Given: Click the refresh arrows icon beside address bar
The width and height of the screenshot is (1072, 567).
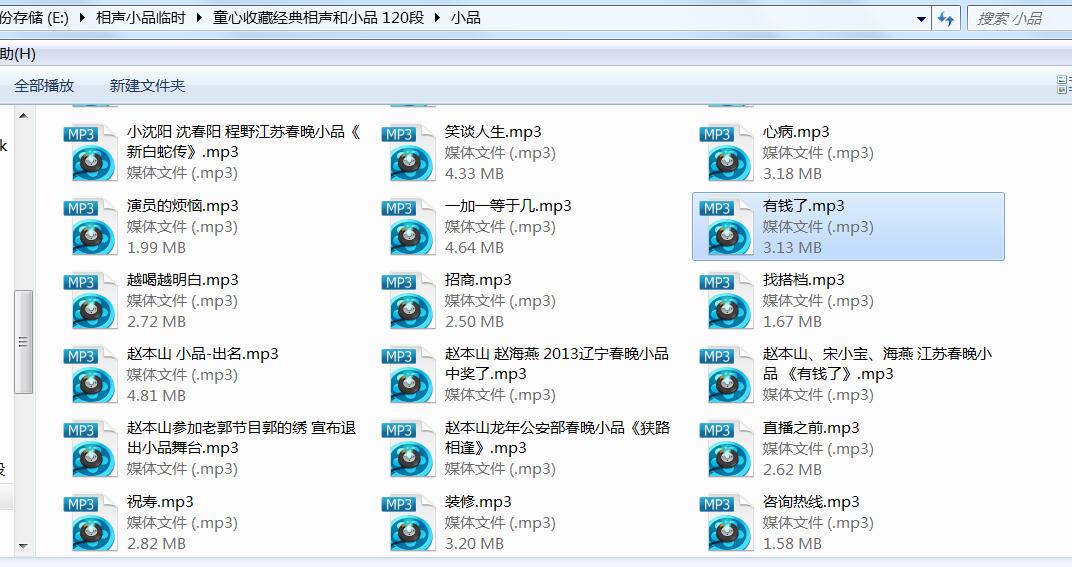Looking at the screenshot, I should (x=946, y=18).
